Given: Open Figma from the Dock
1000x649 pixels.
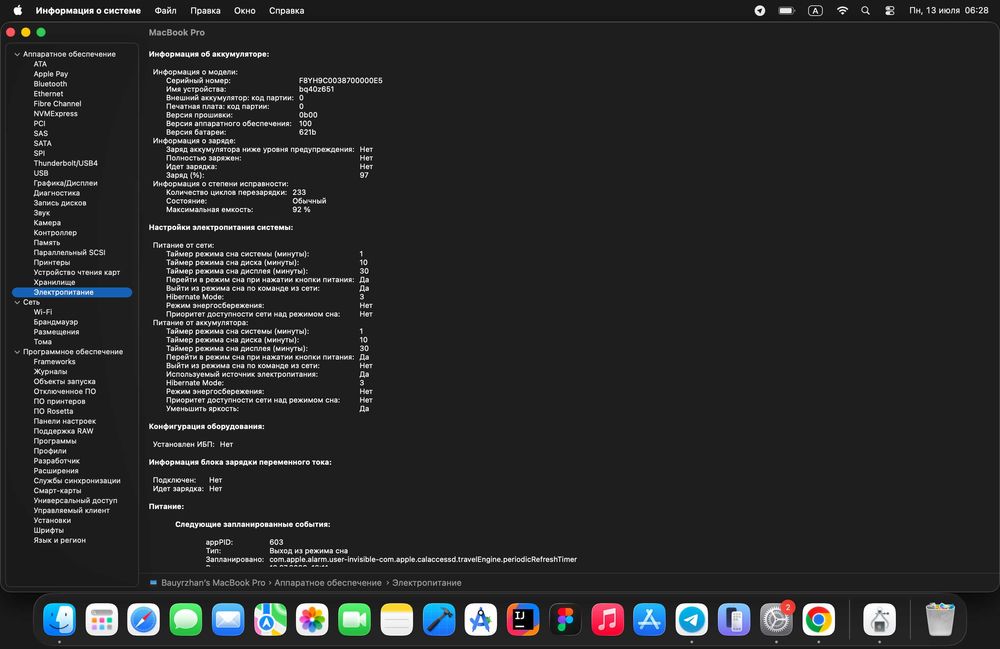Looking at the screenshot, I should pyautogui.click(x=565, y=619).
